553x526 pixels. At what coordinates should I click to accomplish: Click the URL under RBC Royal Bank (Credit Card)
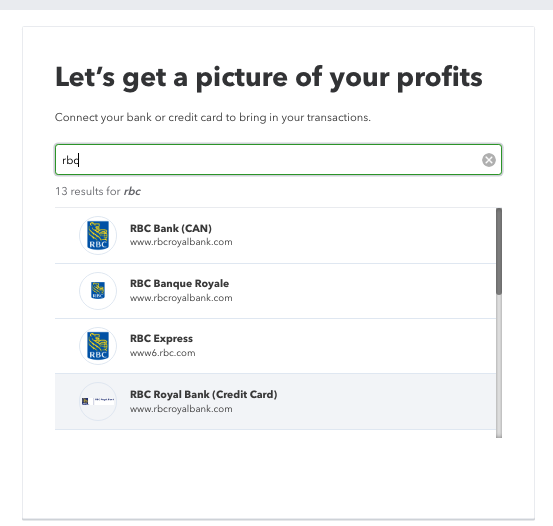point(181,409)
